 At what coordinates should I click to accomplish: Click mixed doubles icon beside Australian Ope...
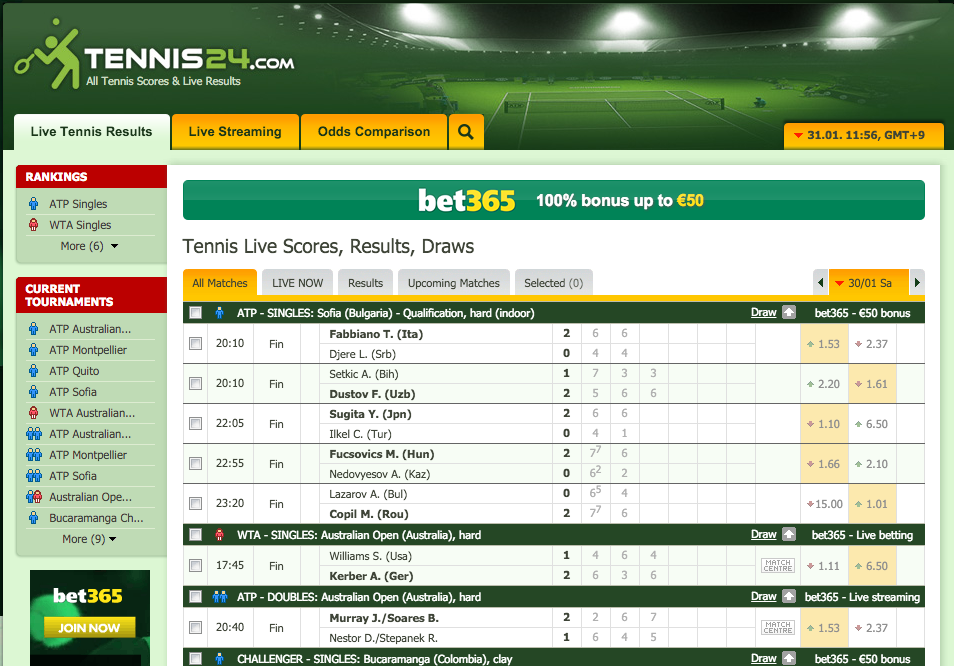point(34,496)
